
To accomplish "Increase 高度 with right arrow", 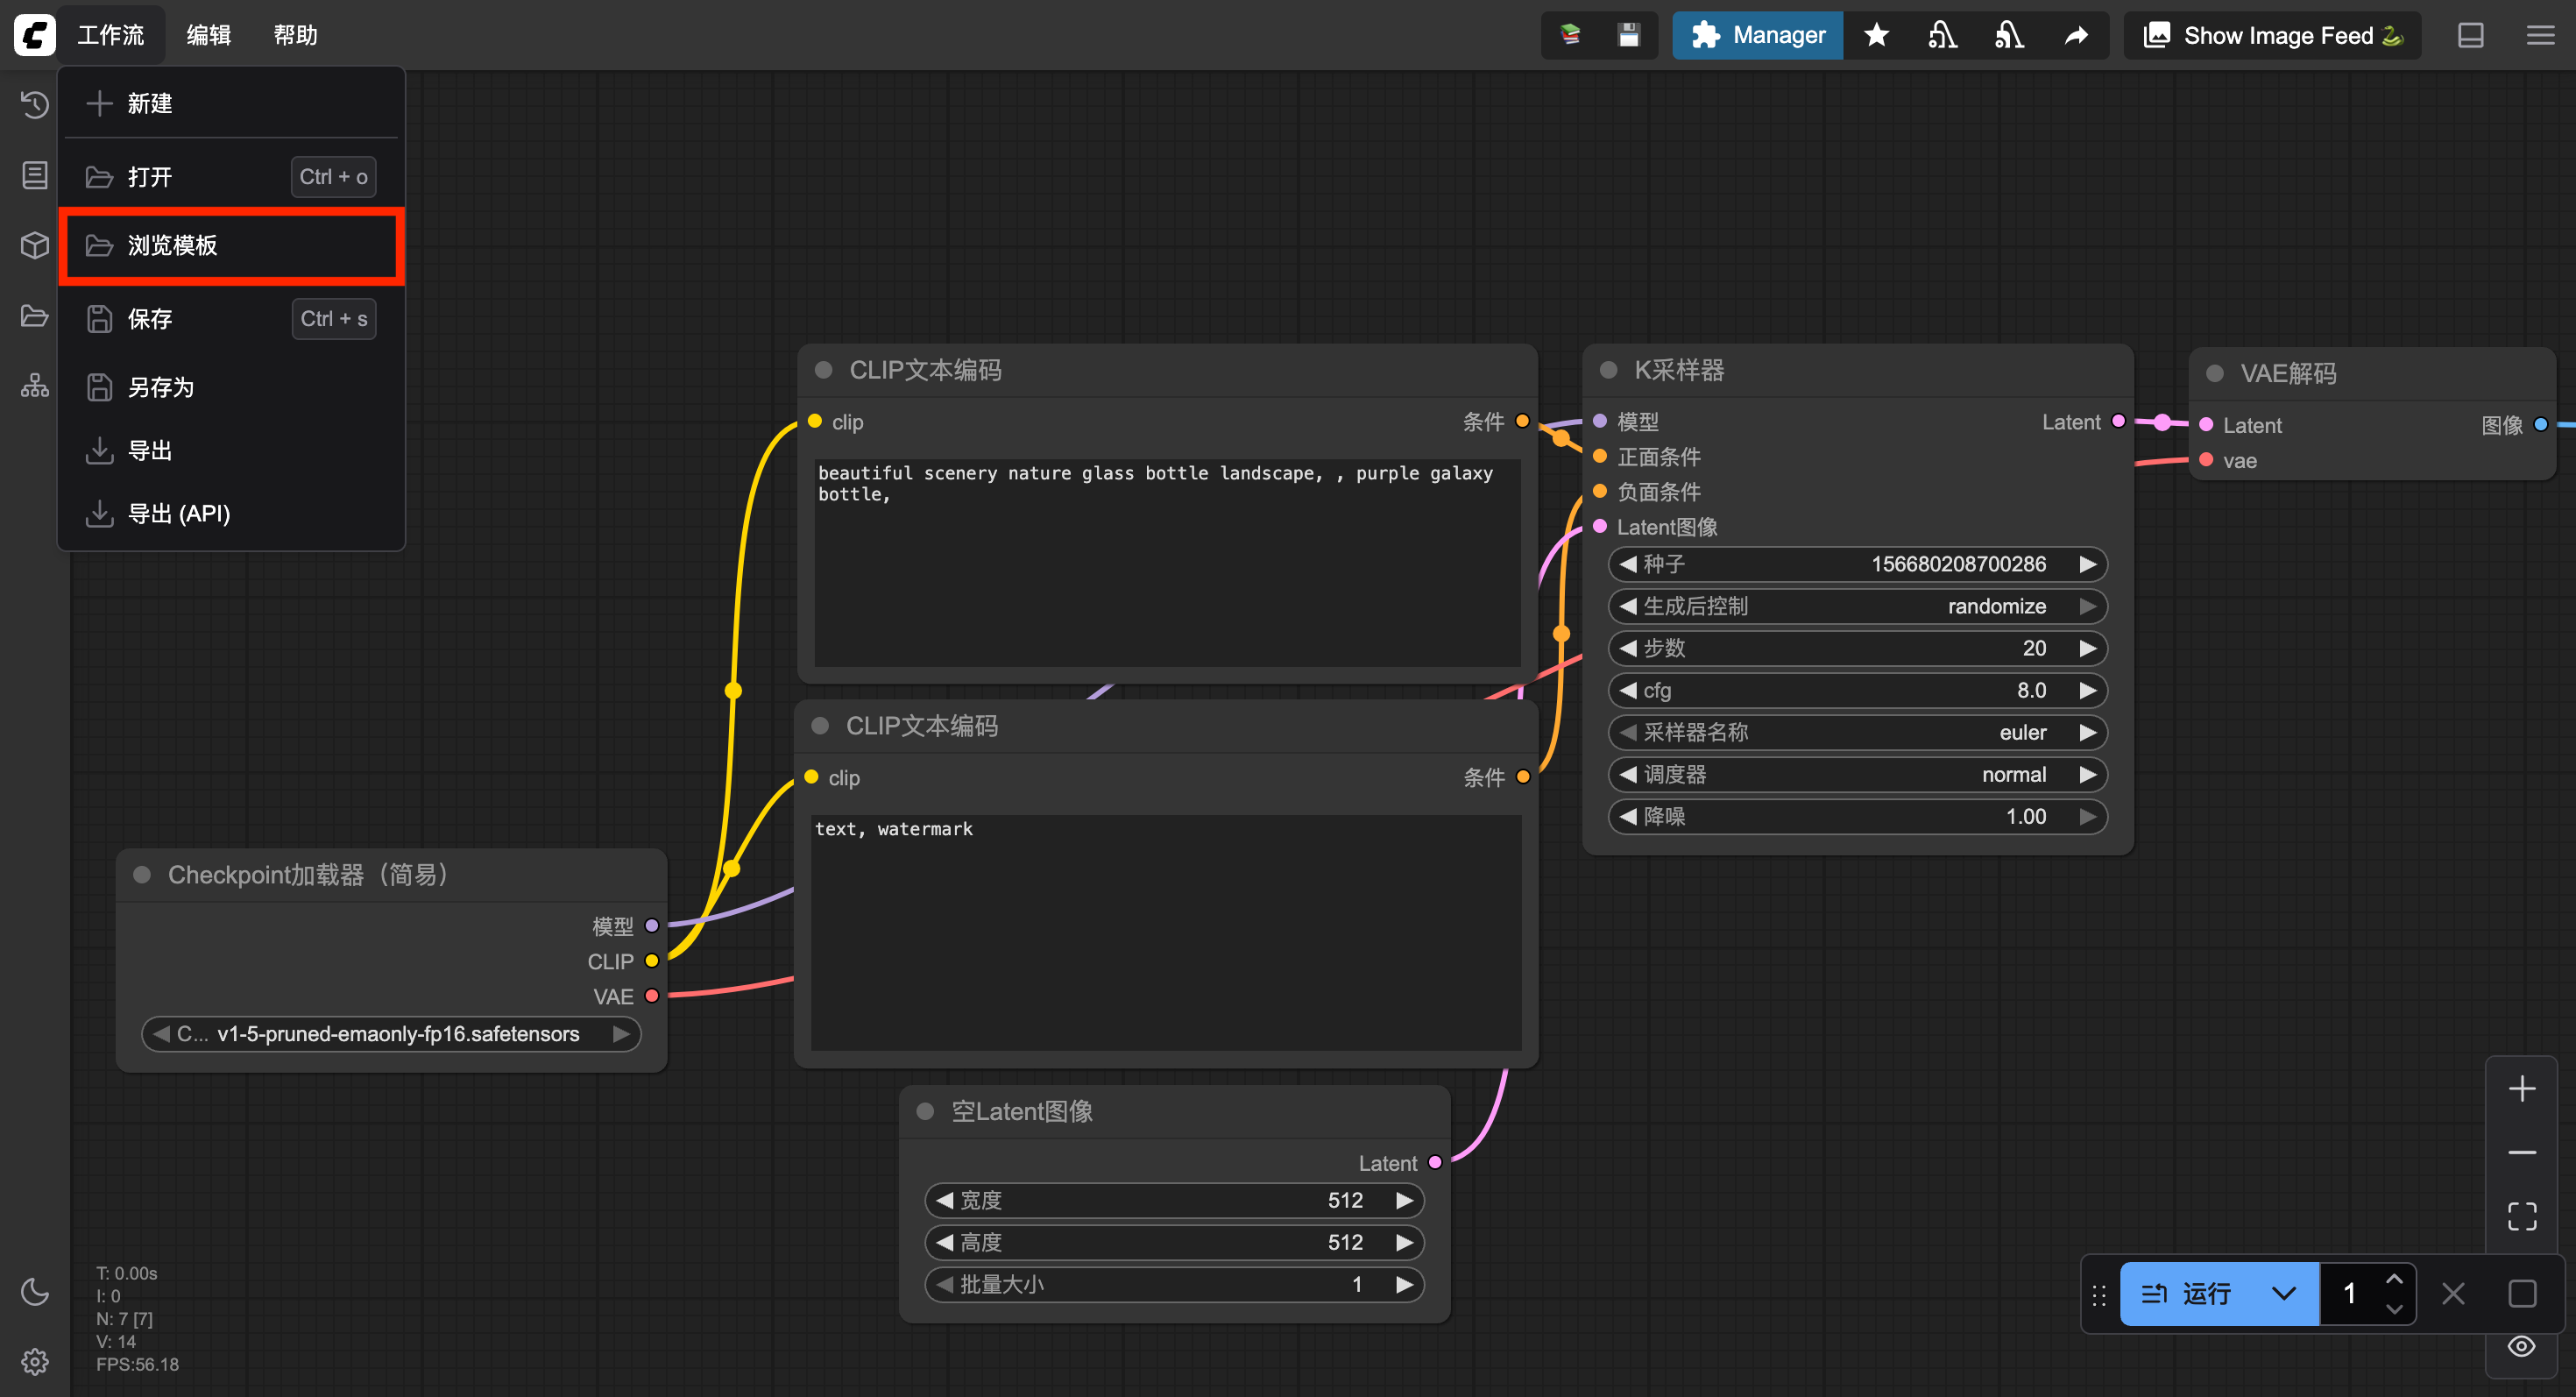I will 1404,1242.
